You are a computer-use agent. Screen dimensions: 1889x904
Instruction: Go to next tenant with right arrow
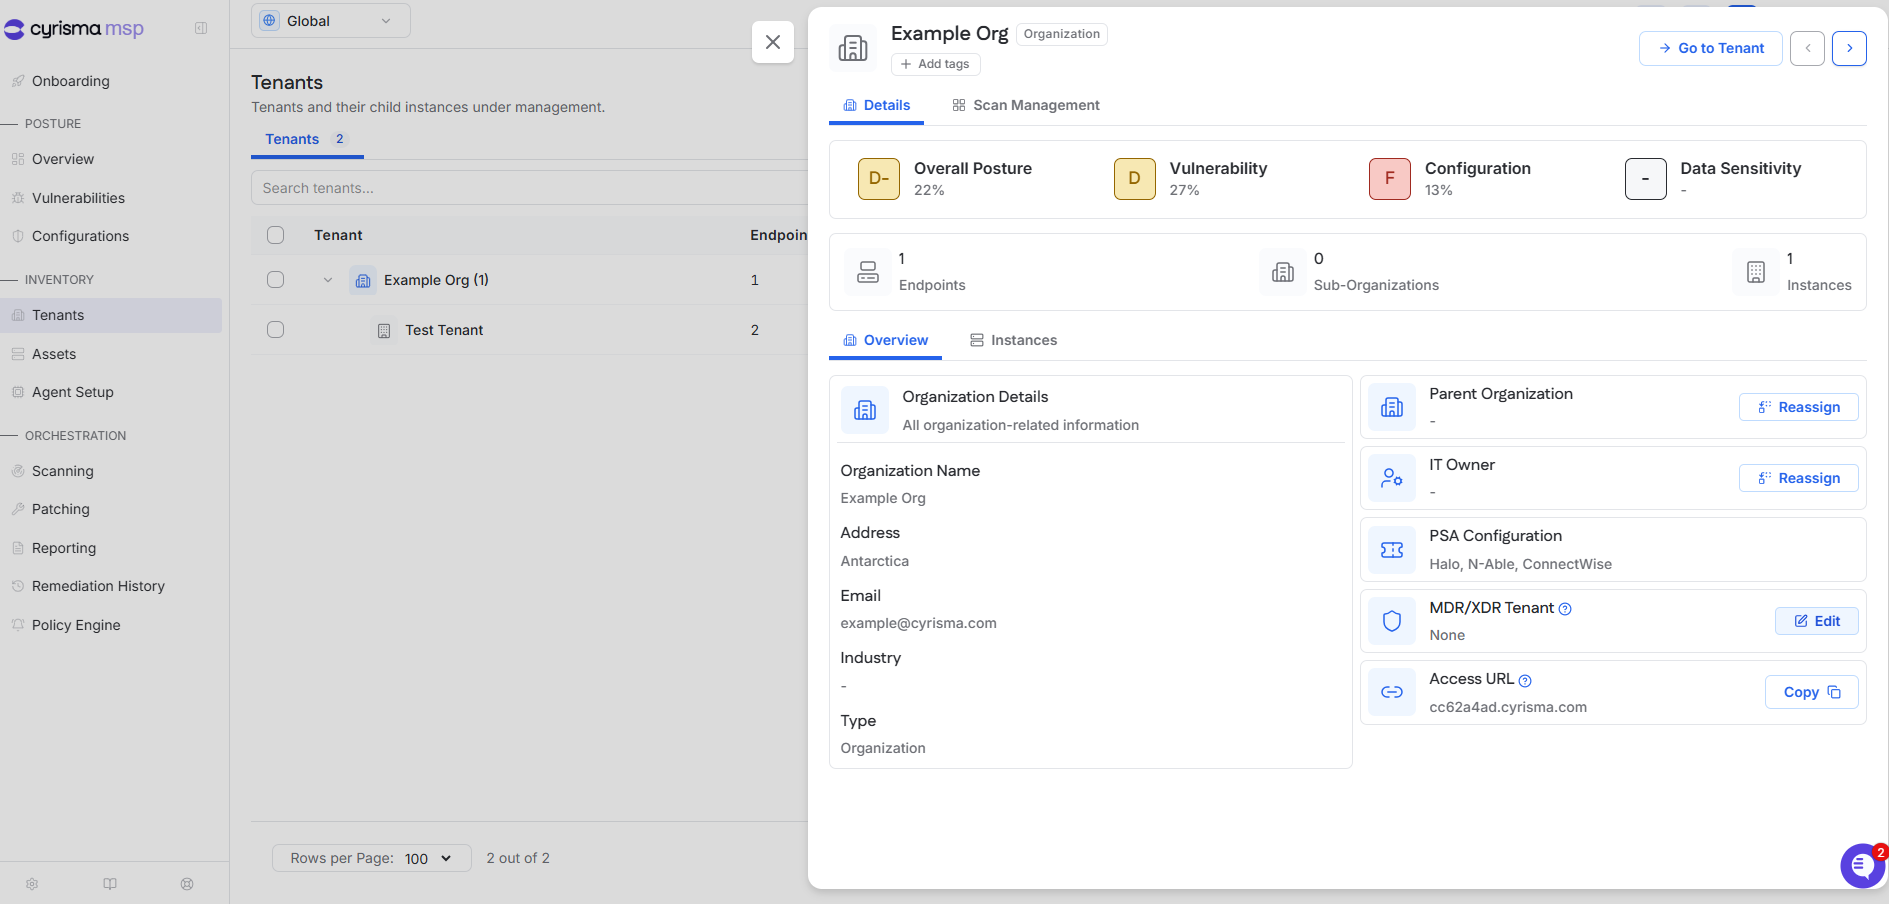1849,48
